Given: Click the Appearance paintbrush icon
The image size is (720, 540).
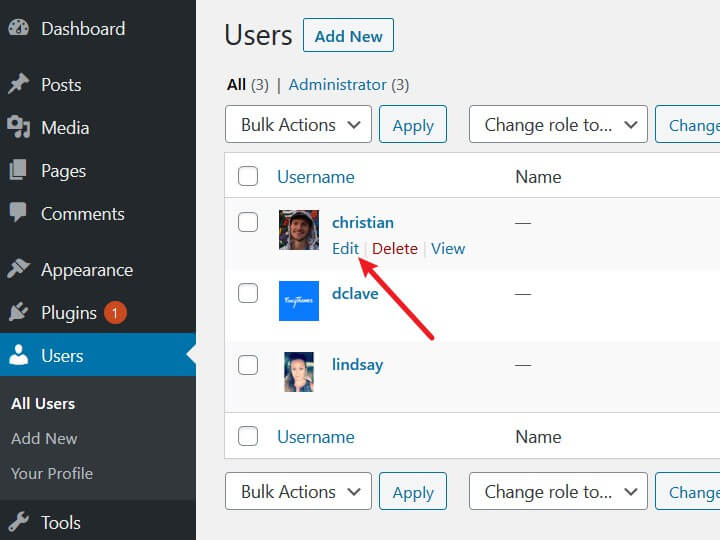Looking at the screenshot, I should (x=18, y=269).
